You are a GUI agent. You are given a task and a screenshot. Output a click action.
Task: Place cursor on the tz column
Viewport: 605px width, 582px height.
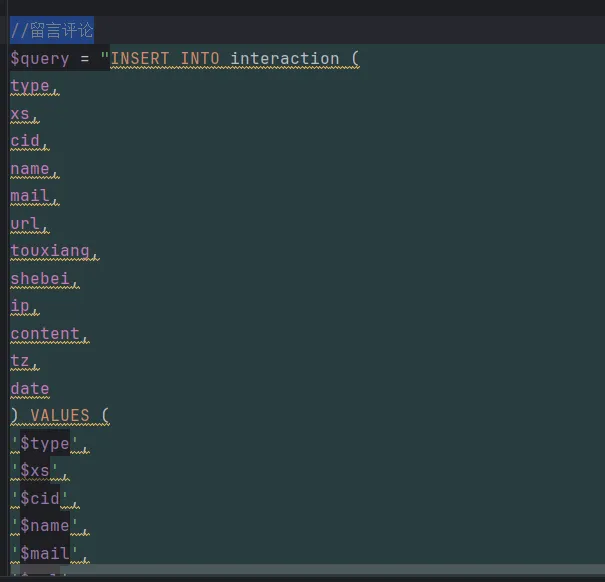click(x=21, y=361)
